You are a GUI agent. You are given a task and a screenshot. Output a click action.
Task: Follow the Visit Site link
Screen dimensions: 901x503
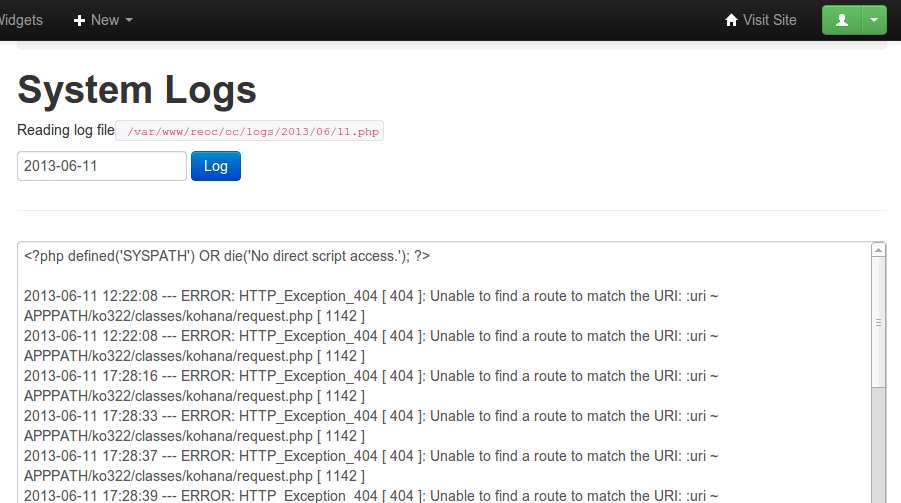point(769,20)
